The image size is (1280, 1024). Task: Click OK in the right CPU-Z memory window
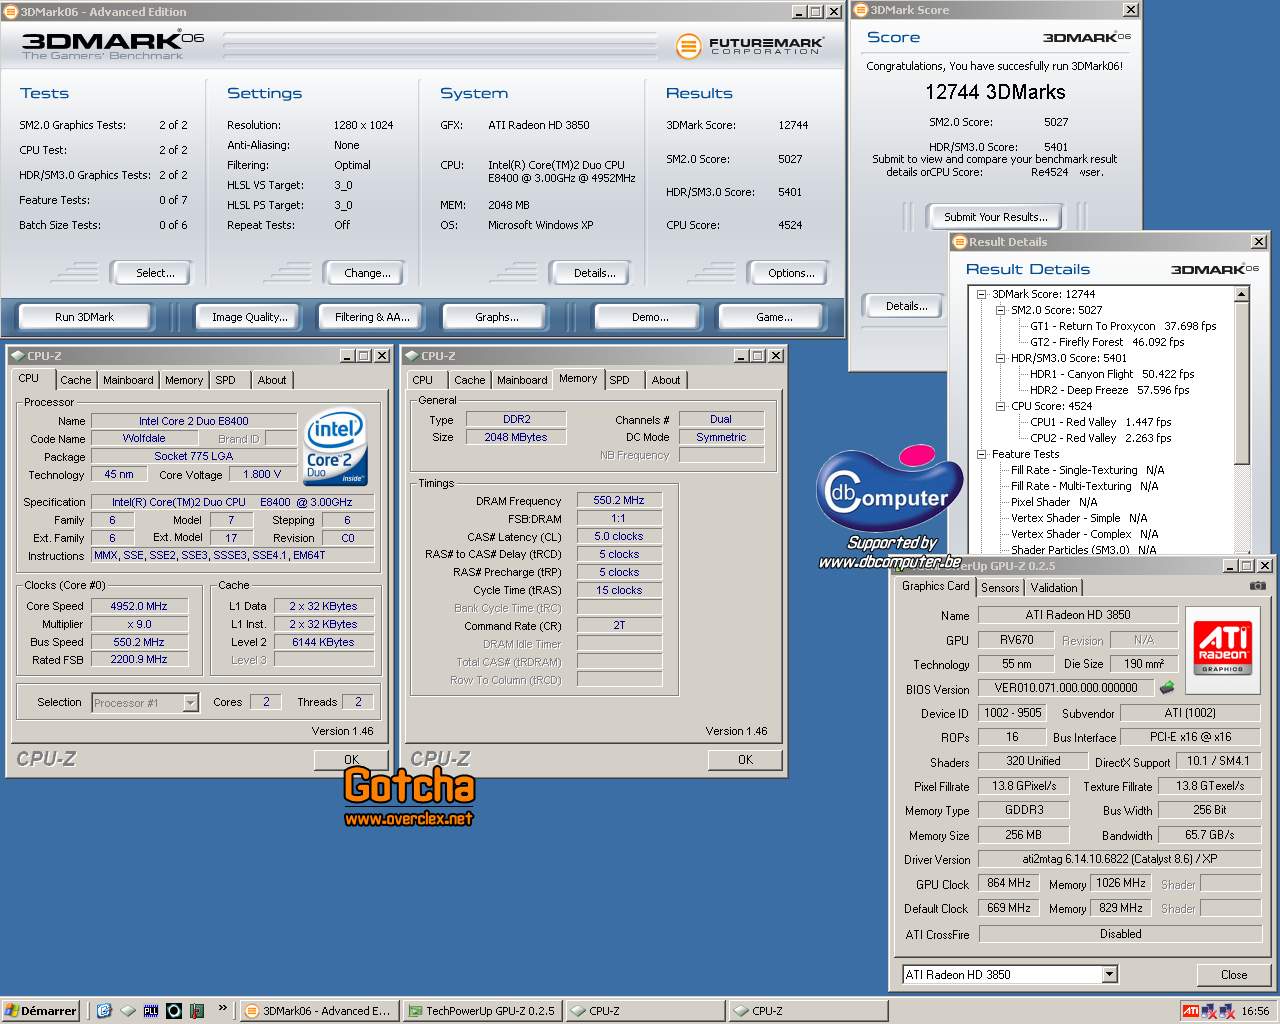745,760
